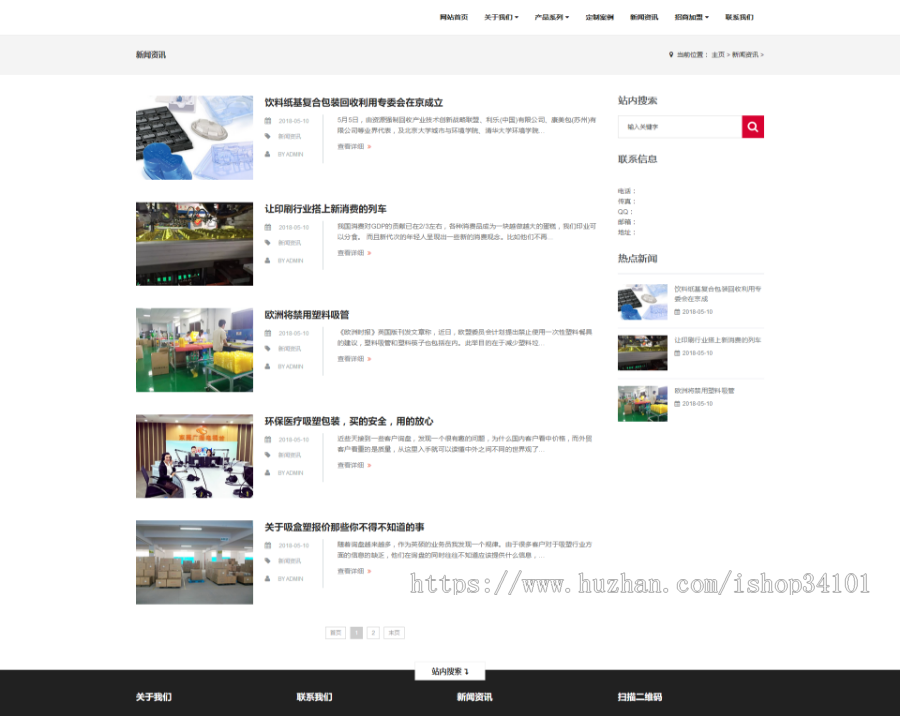Viewport: 900px width, 717px height.
Task: Click the BY ADMIN person icon on second article
Action: 267,258
